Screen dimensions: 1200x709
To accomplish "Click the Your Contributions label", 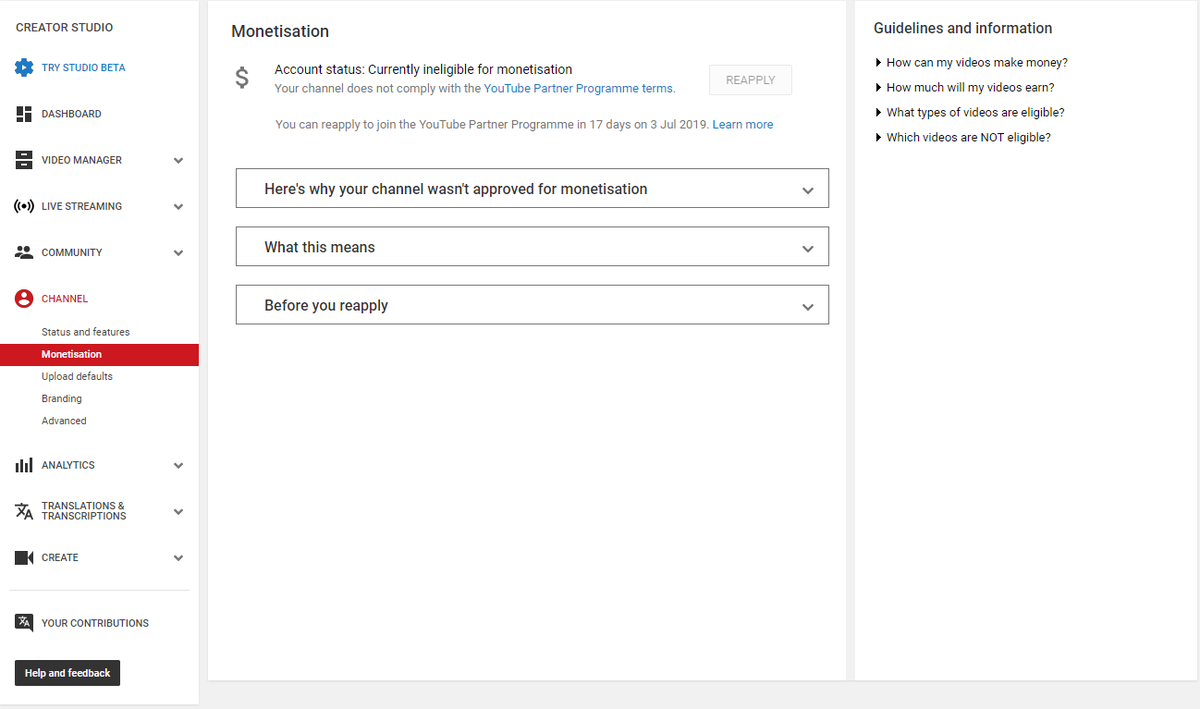I will (x=95, y=623).
